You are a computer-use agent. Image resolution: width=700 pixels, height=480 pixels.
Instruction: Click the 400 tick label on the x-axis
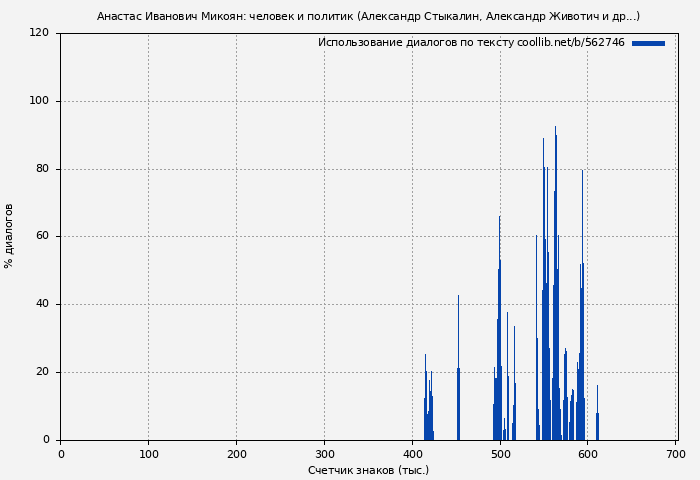pos(412,454)
